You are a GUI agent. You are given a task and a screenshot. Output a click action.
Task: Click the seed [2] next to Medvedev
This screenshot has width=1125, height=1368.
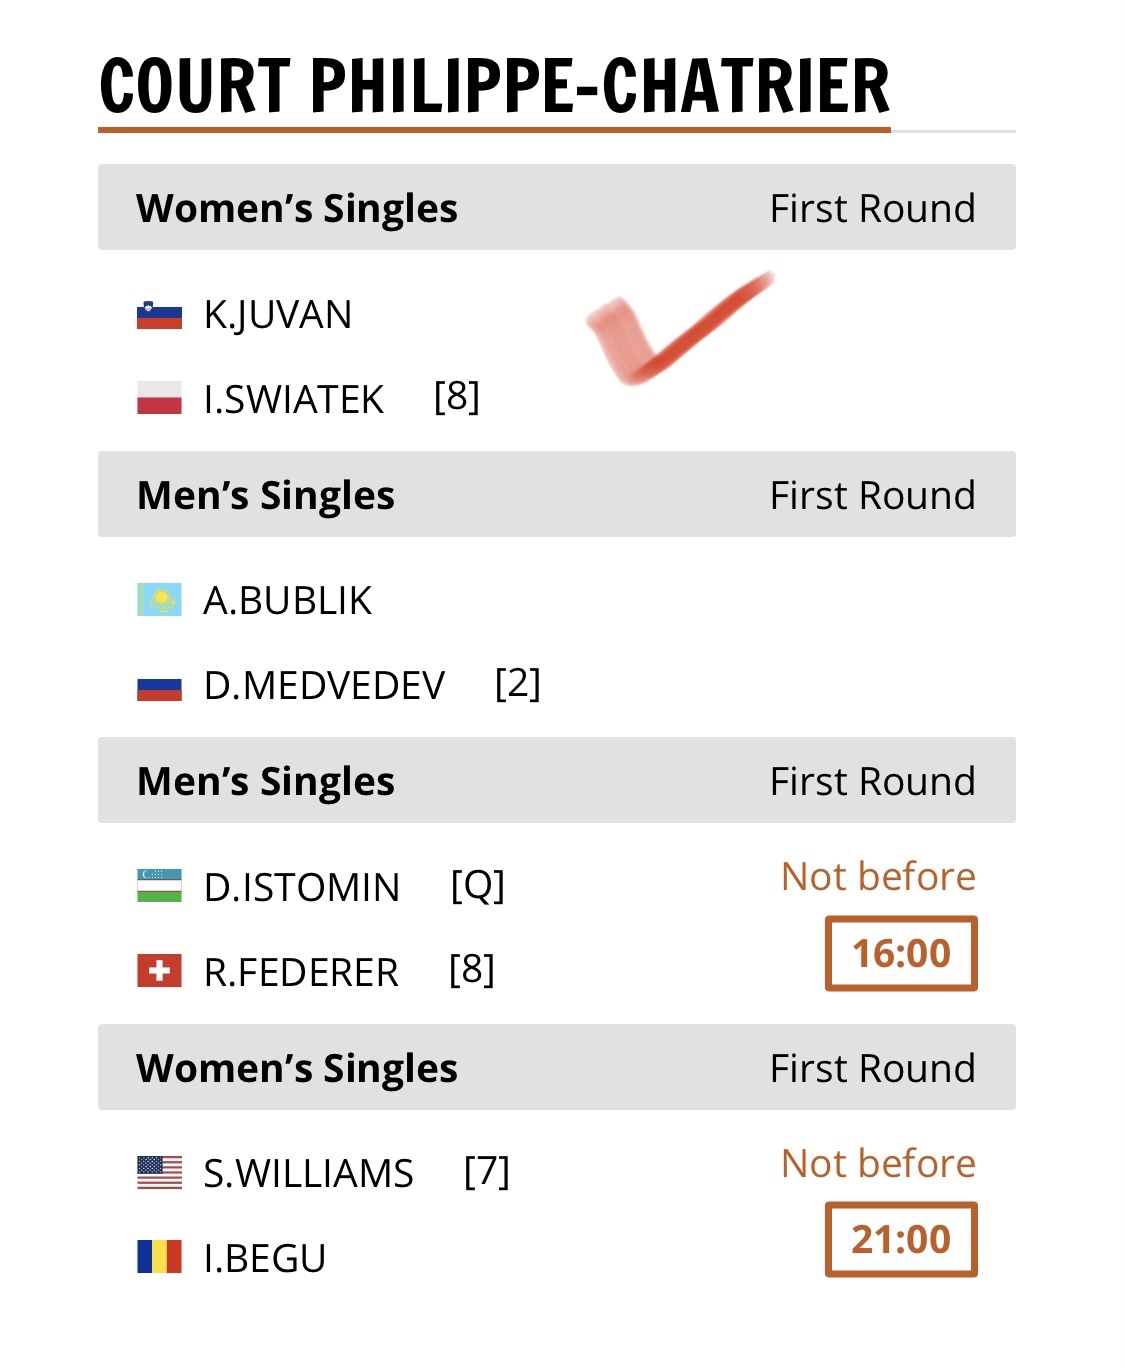pyautogui.click(x=518, y=684)
